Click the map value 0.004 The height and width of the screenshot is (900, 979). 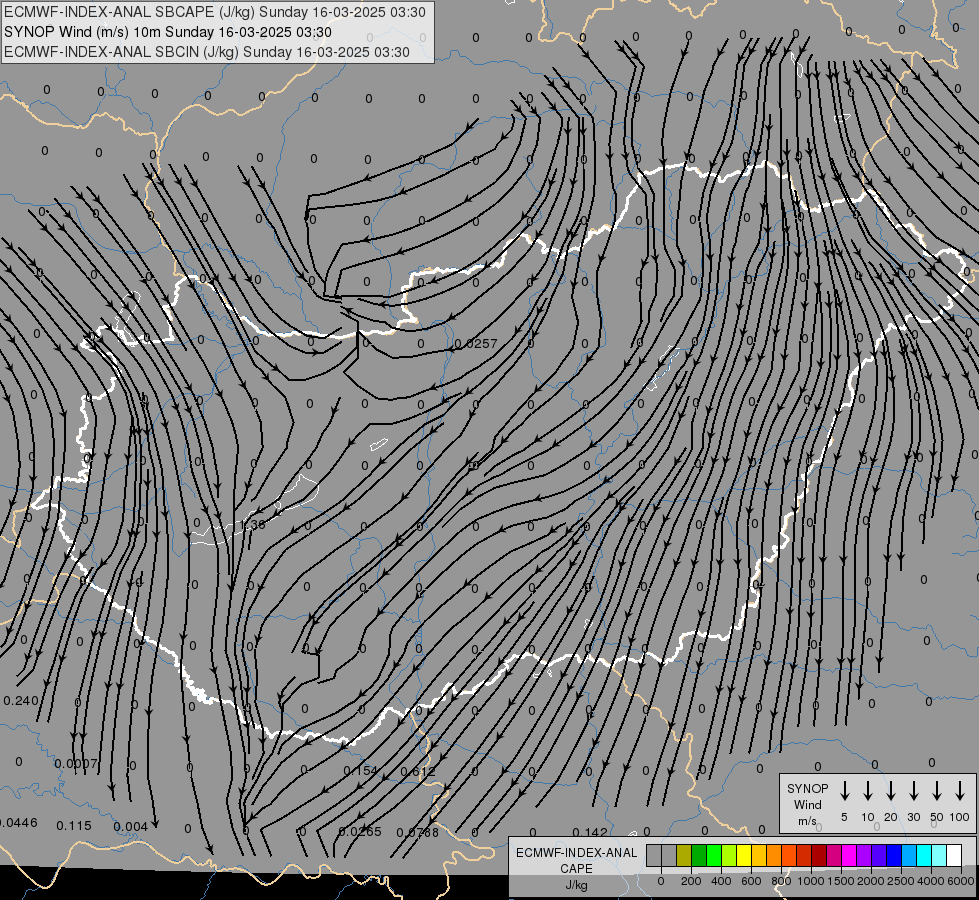click(x=130, y=827)
